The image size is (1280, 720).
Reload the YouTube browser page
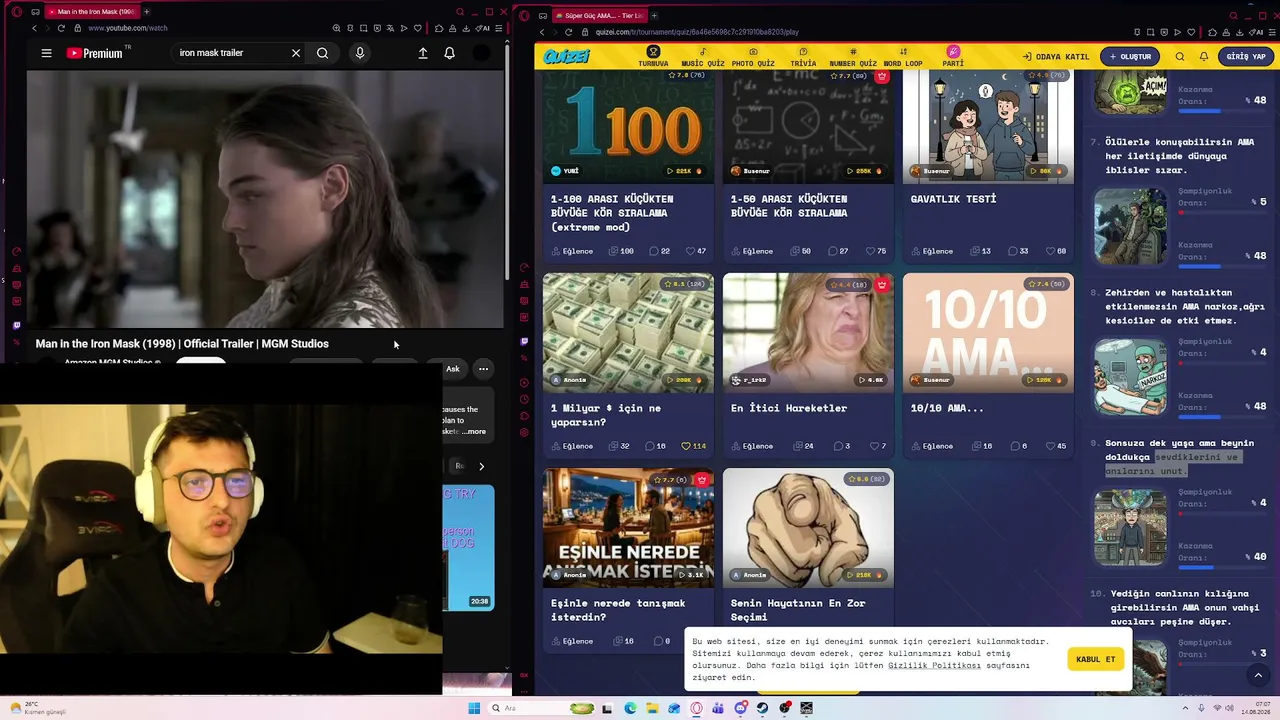pyautogui.click(x=61, y=28)
